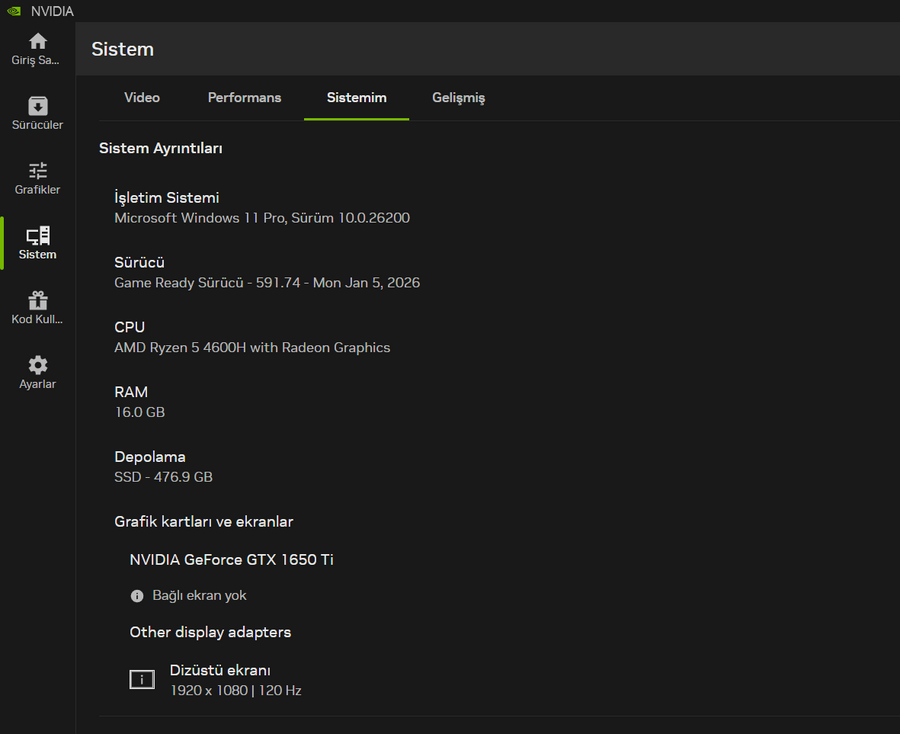Click the Other display adapters heading
This screenshot has height=734, width=900.
210,633
